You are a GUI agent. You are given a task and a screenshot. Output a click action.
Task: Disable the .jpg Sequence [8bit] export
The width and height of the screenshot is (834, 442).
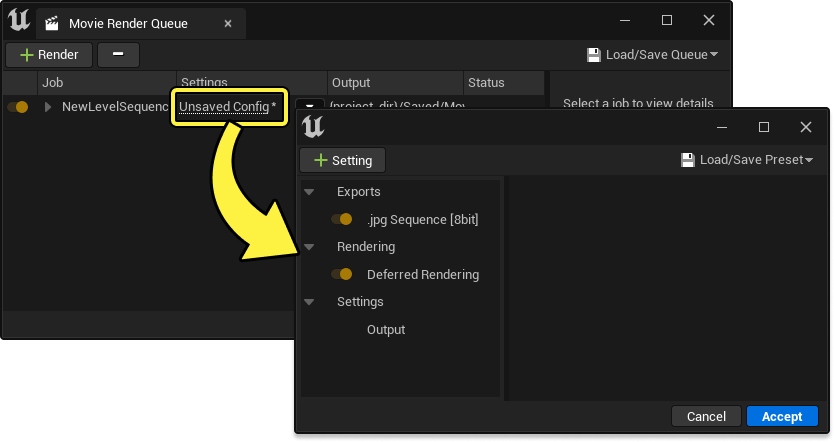pos(341,219)
